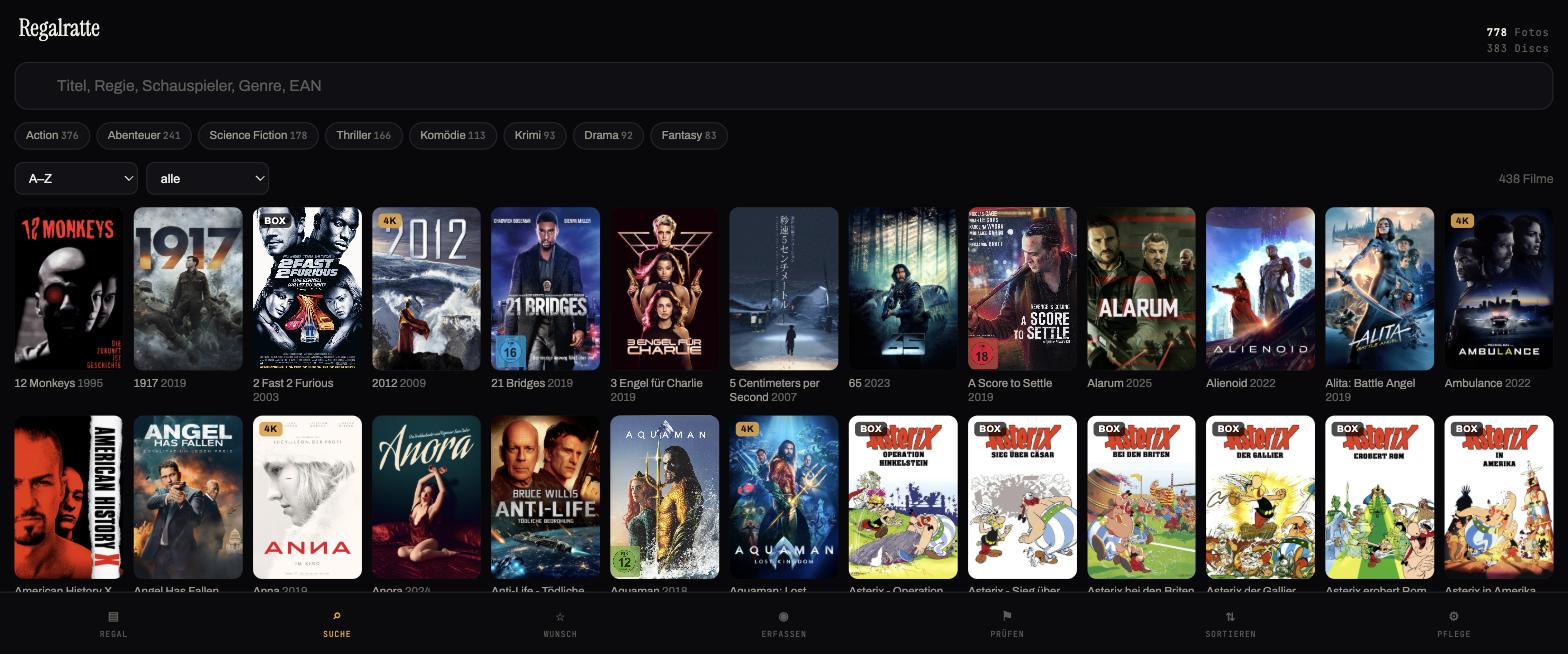Screen dimensions: 1568x654
Task: Click the 4K badge on Anna cover
Action: pos(271,429)
